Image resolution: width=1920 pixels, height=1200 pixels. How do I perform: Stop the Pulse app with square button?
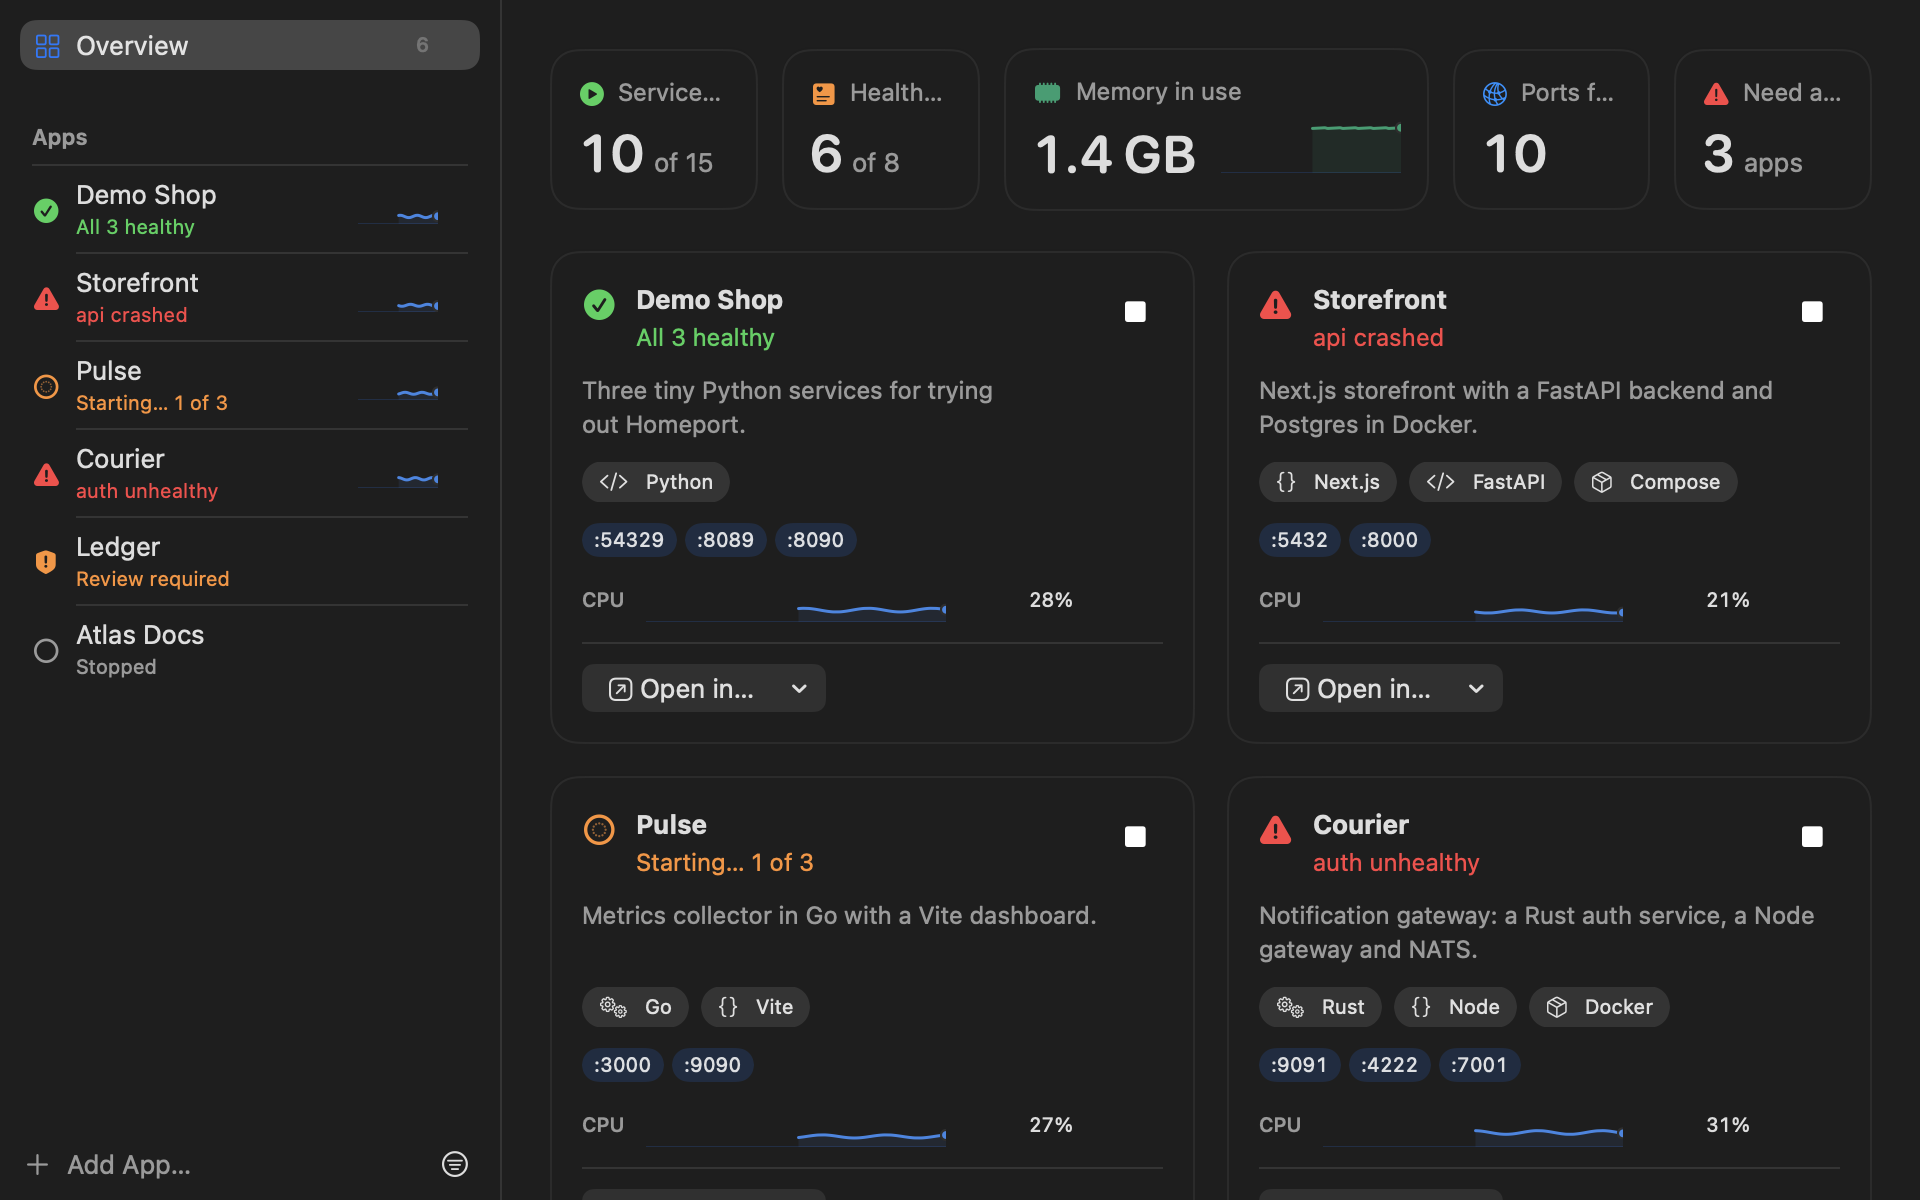click(x=1135, y=837)
